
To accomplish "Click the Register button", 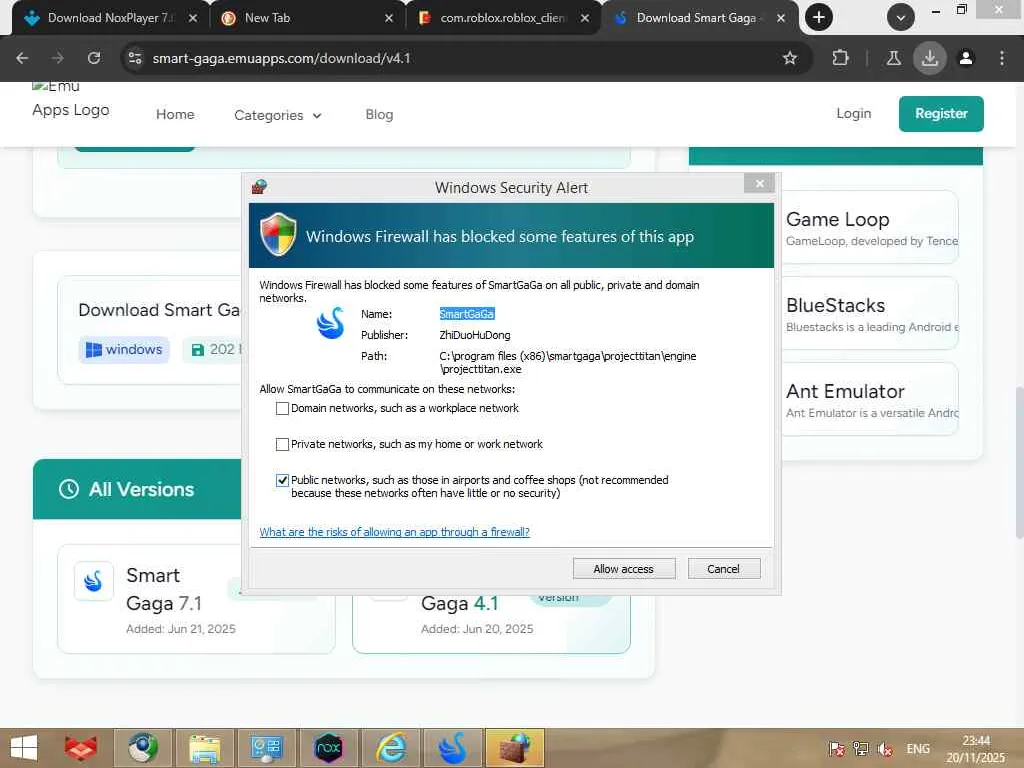I will (941, 114).
